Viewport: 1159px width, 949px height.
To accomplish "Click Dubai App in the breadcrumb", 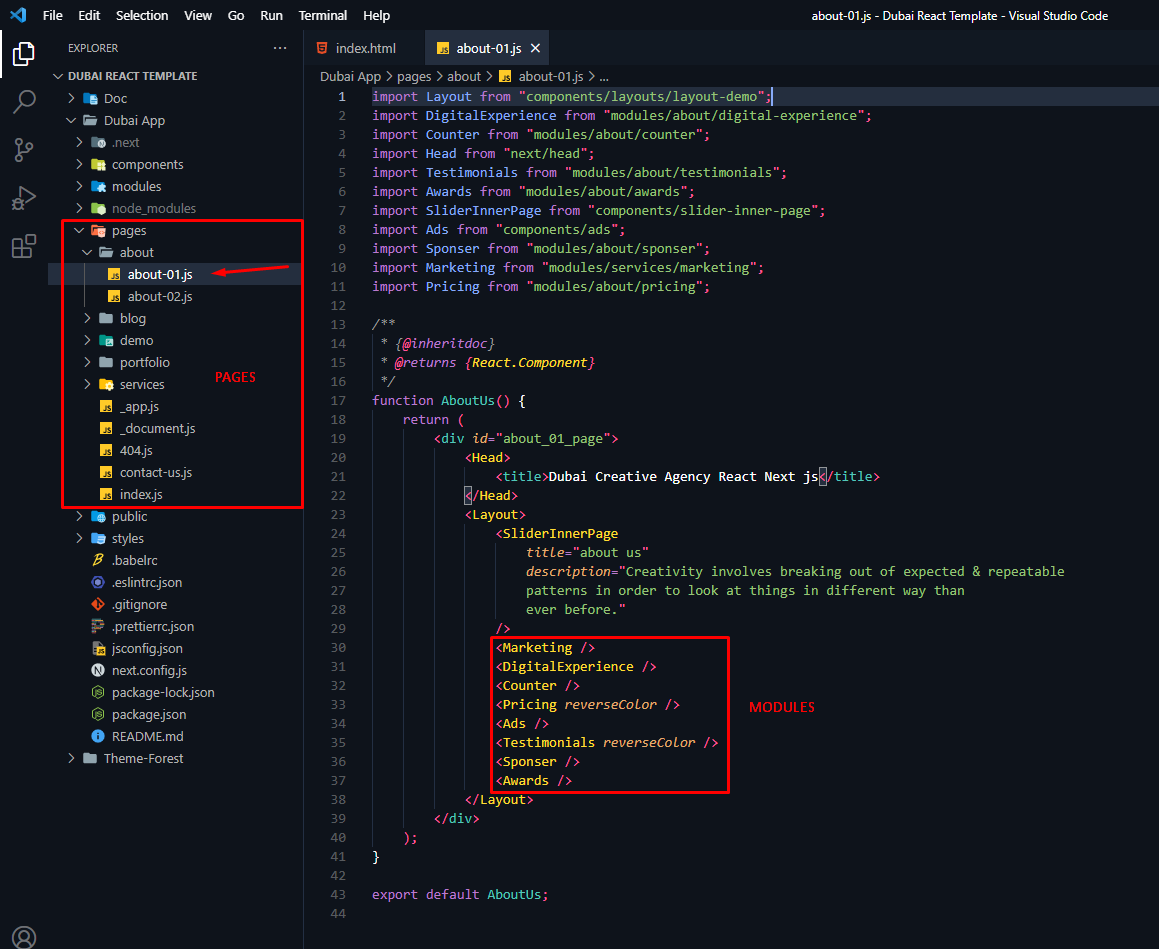I will pyautogui.click(x=350, y=76).
